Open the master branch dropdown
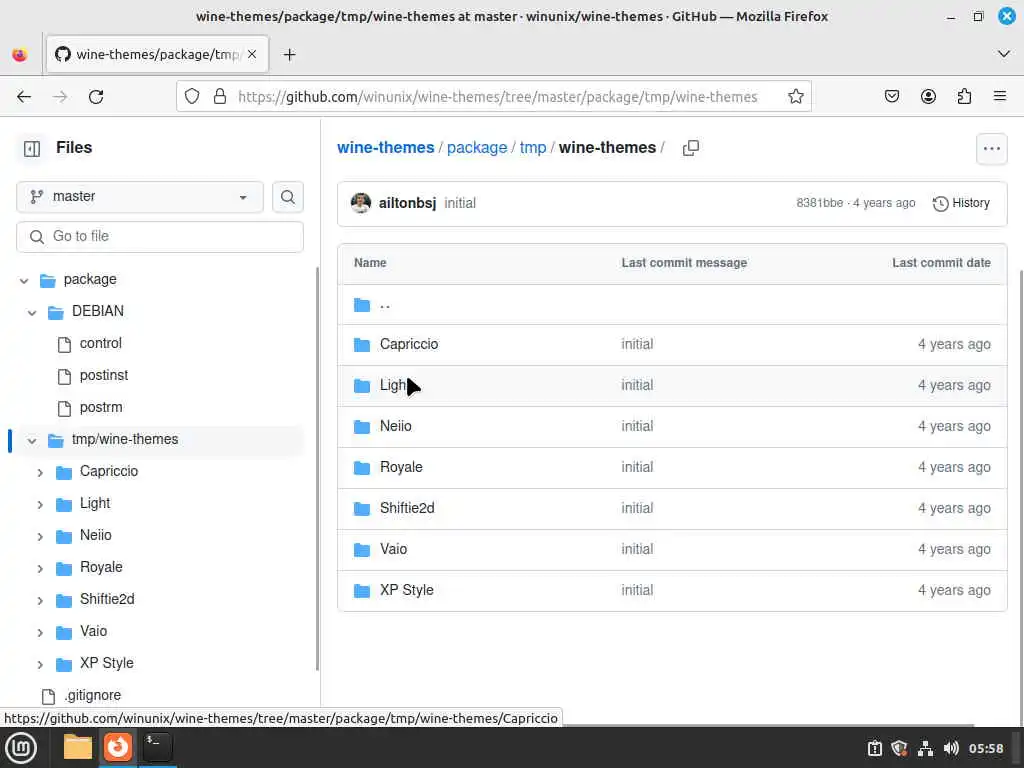This screenshot has height=768, width=1024. pos(140,197)
